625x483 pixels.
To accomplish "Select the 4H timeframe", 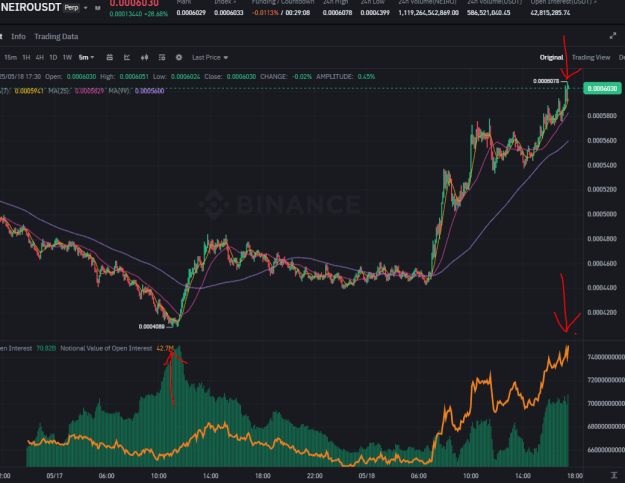I will click(x=39, y=57).
